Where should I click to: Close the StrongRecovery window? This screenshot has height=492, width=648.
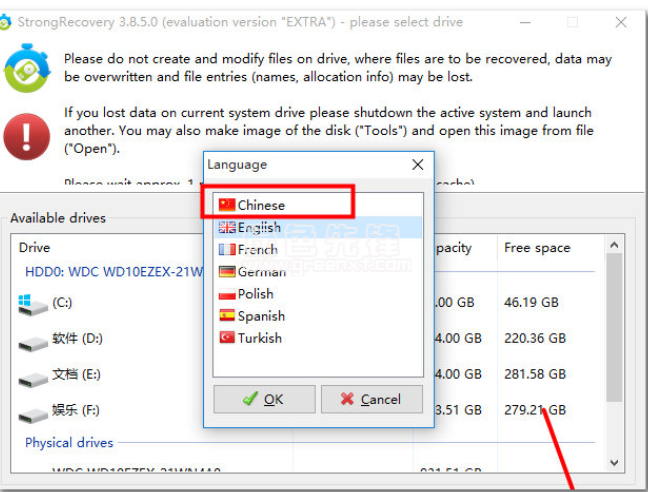tap(621, 22)
